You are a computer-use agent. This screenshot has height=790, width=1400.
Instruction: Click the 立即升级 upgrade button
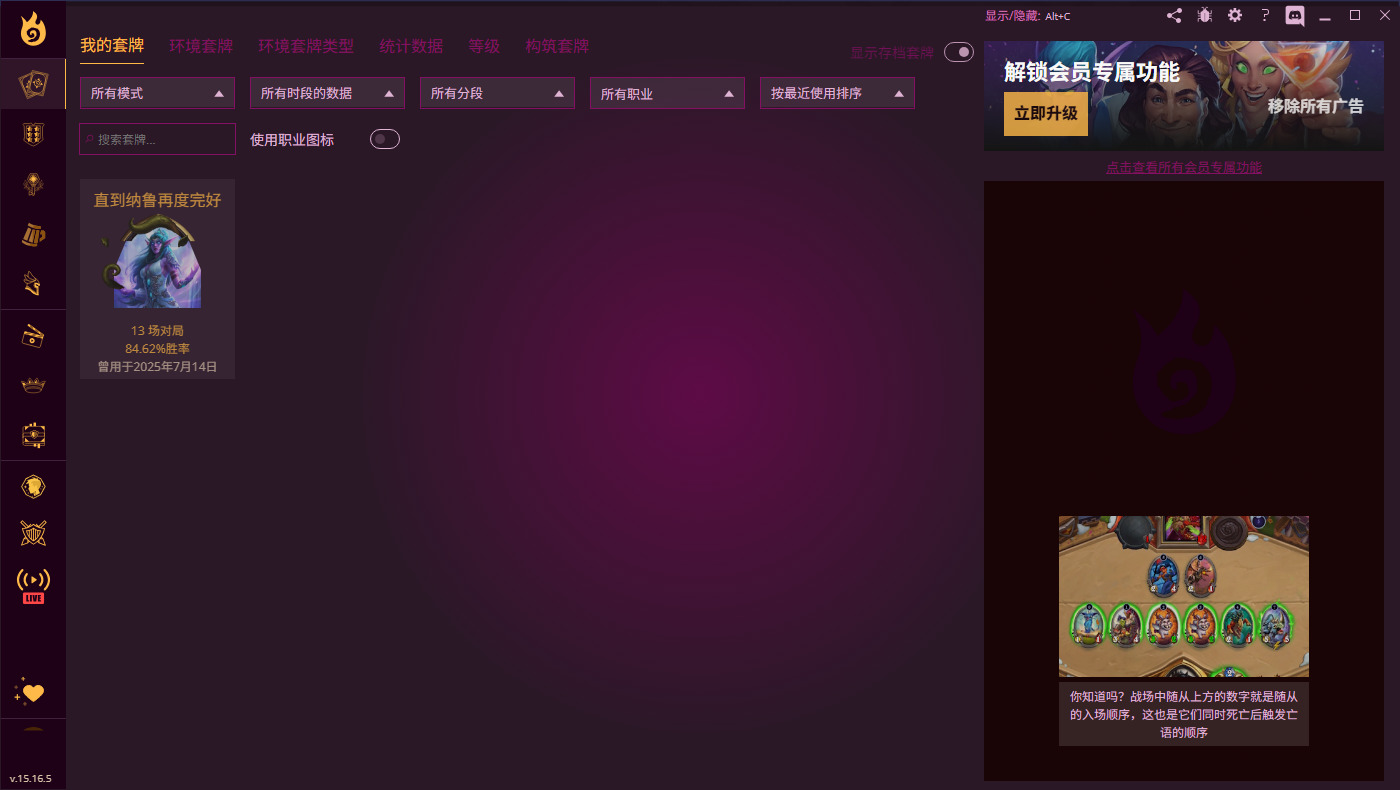(1046, 113)
